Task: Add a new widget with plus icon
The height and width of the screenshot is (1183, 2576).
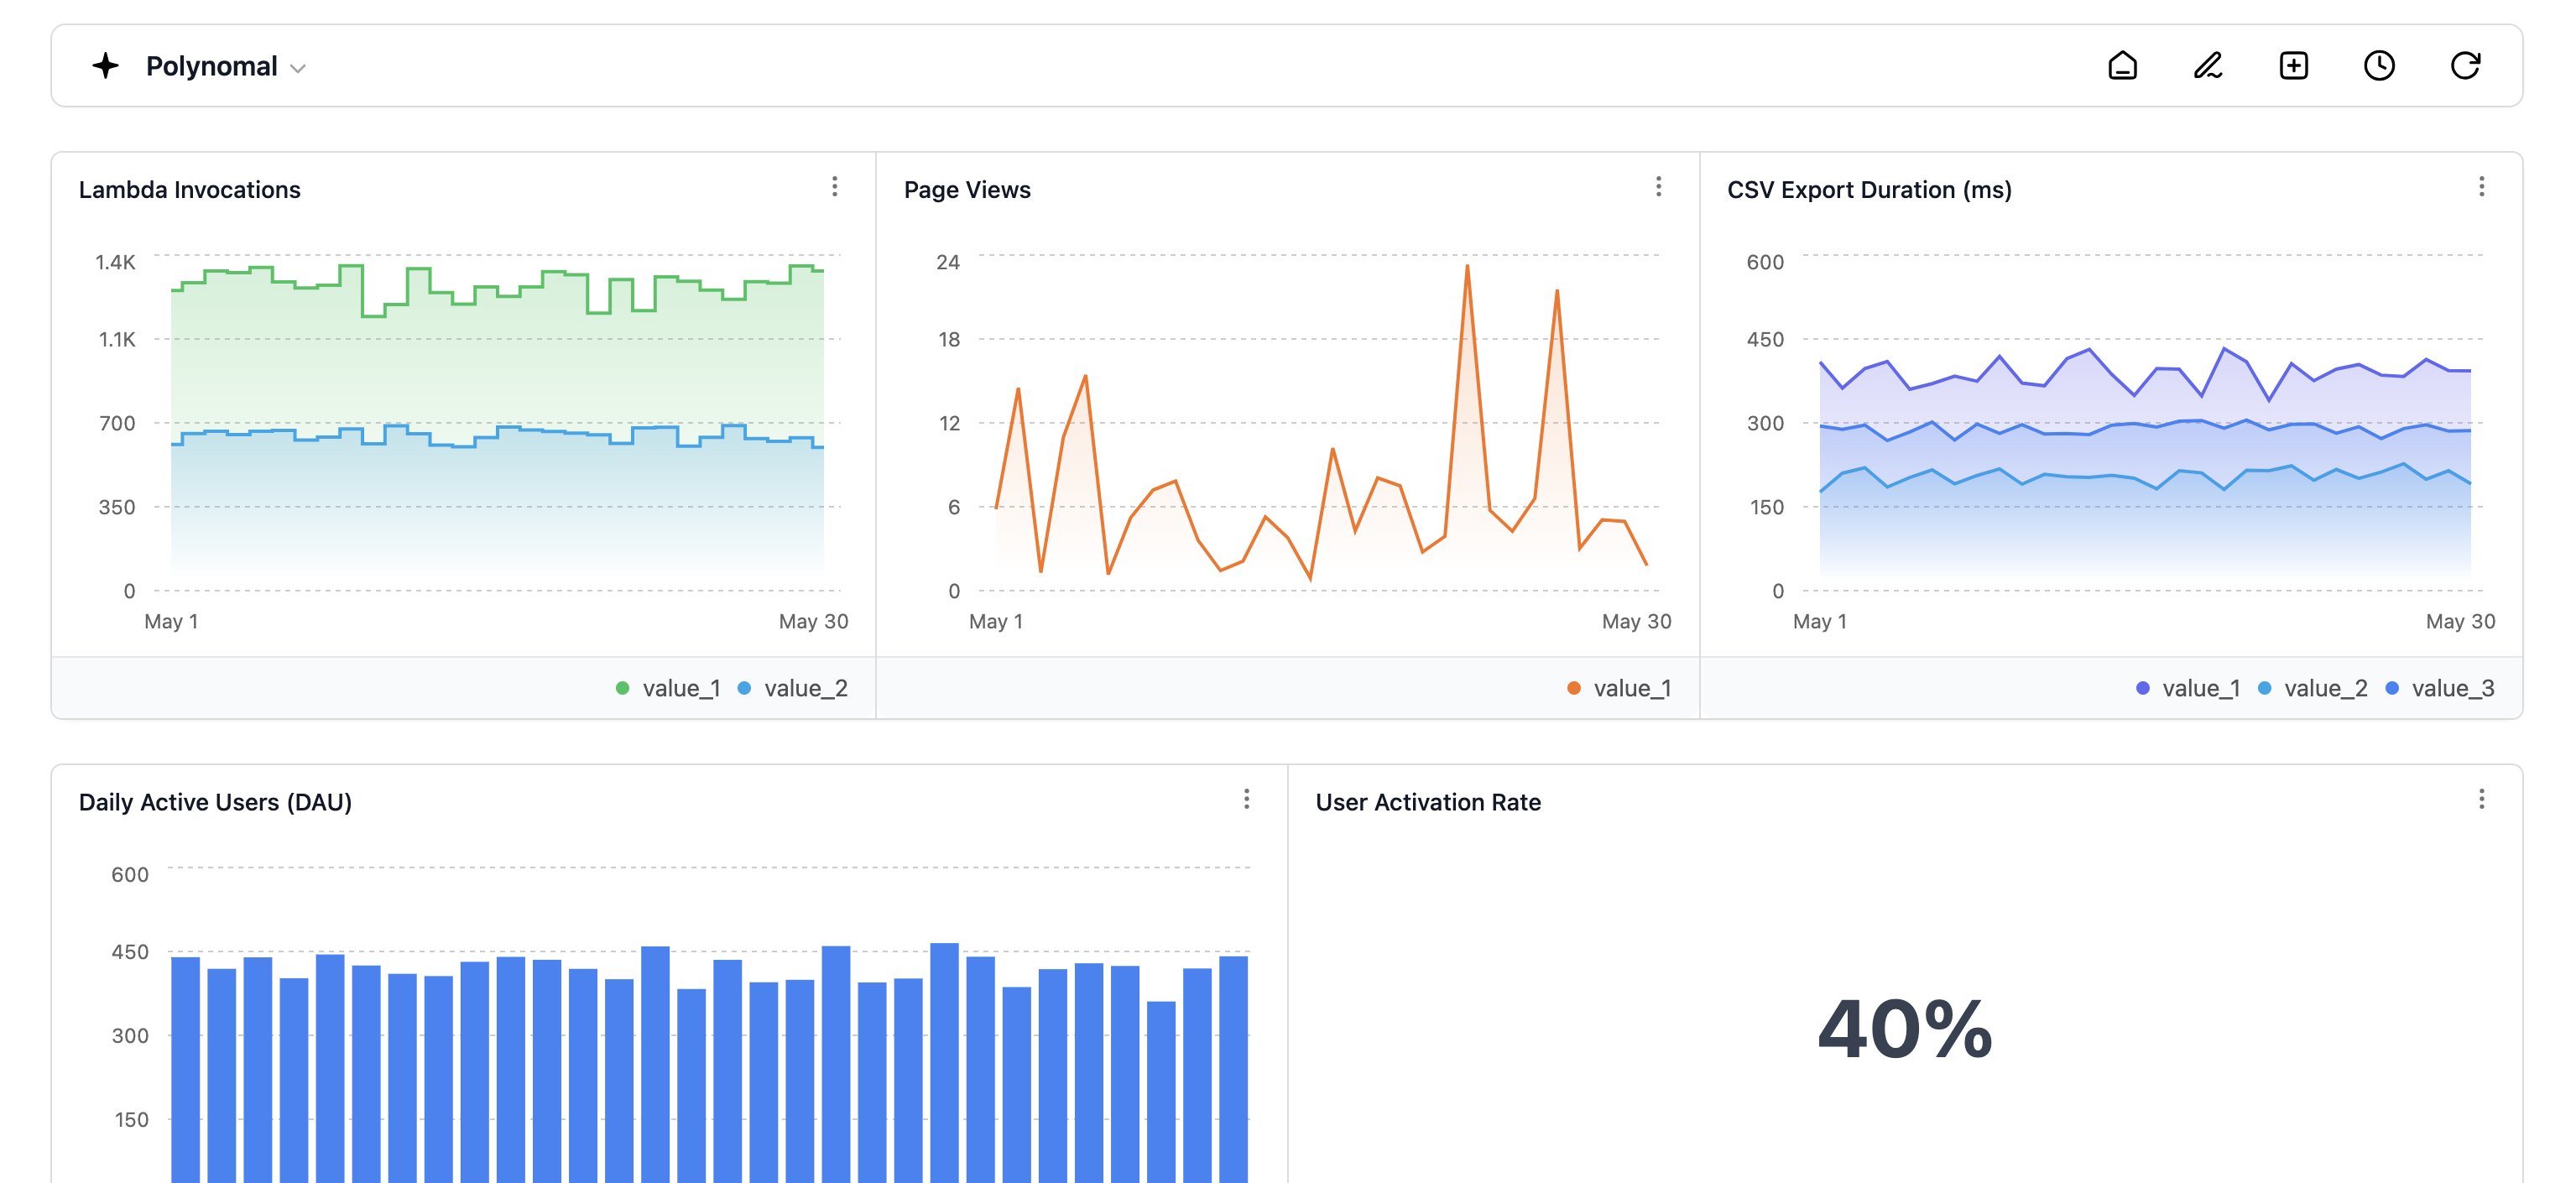Action: (x=2293, y=66)
